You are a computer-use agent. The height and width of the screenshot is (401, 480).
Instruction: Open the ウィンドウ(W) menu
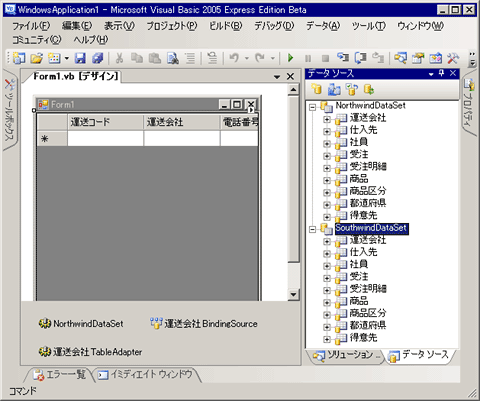coord(420,26)
